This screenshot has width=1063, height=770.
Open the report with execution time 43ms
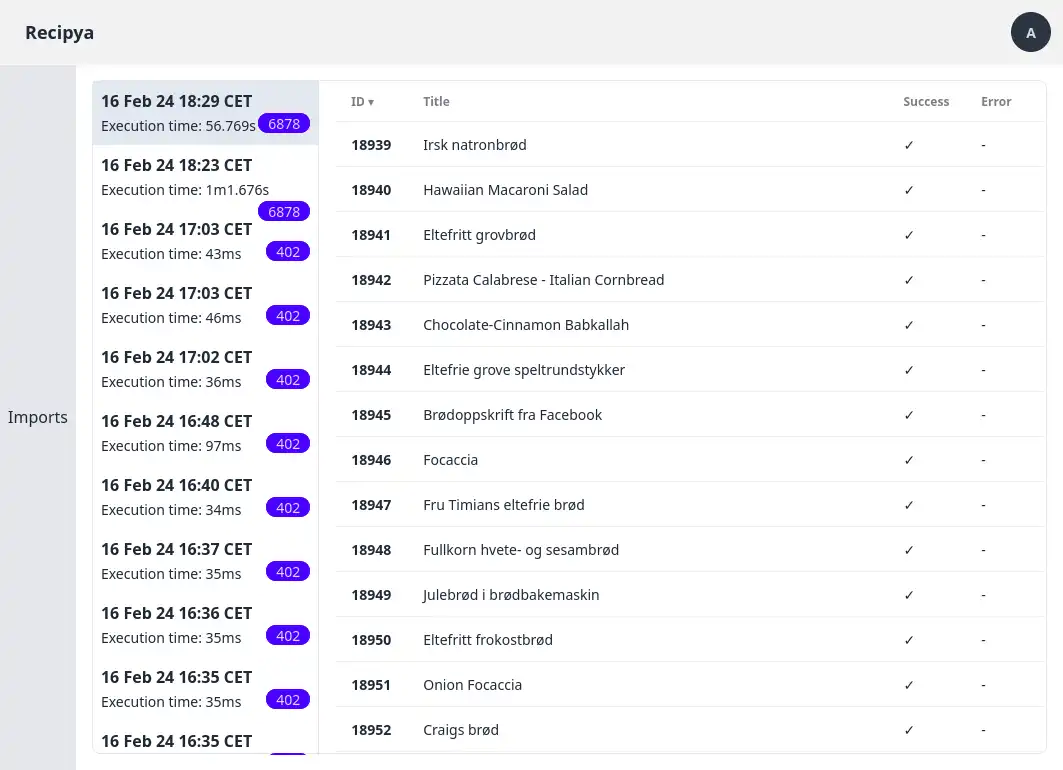205,241
